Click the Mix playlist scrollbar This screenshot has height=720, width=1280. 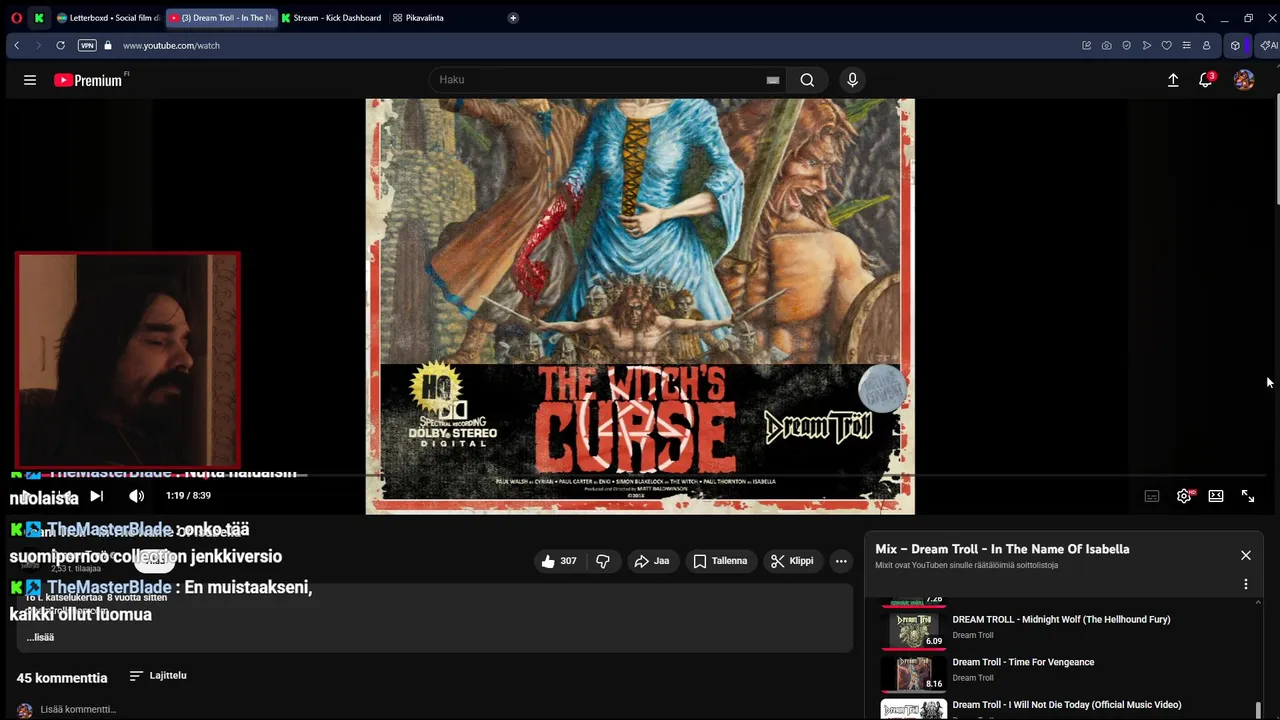pyautogui.click(x=1258, y=710)
